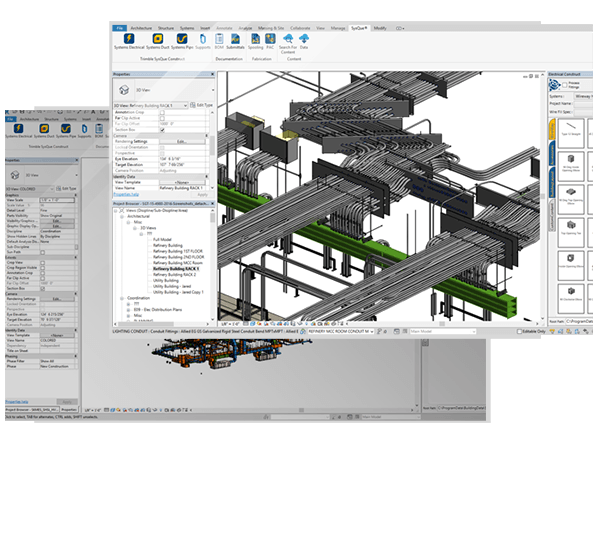This screenshot has height=539, width=600.
Task: Toggle Crop View checkbox in back window
Action: pos(42,263)
